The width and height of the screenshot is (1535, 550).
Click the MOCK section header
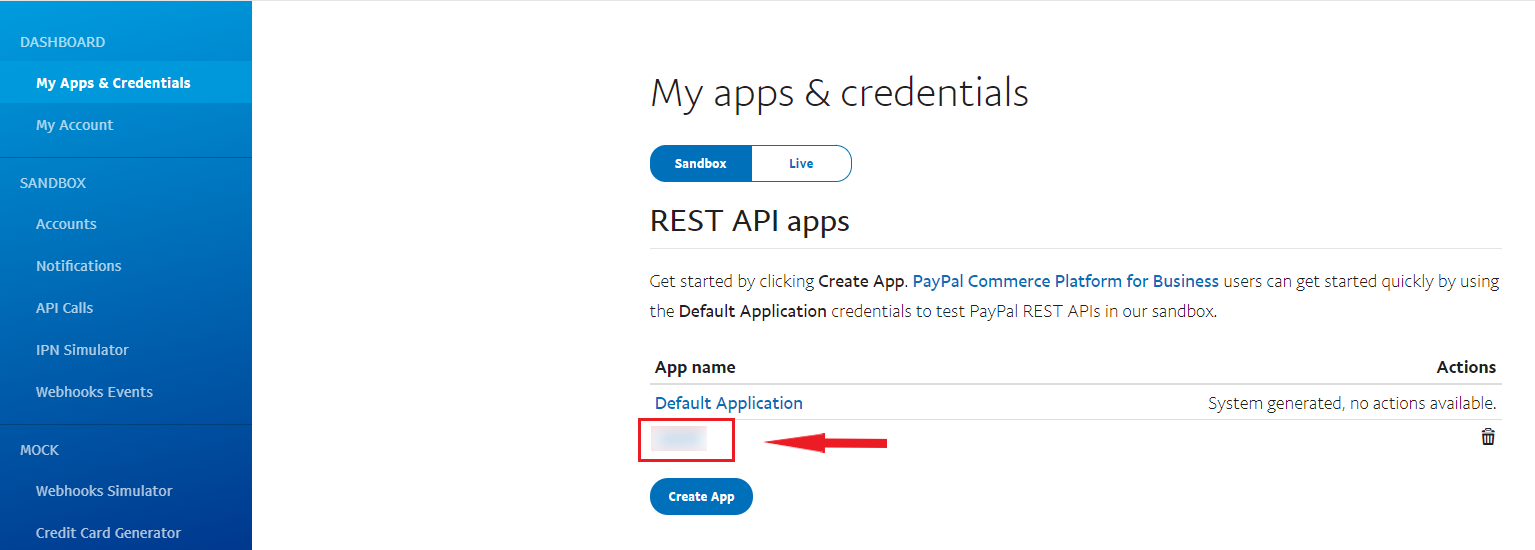39,450
